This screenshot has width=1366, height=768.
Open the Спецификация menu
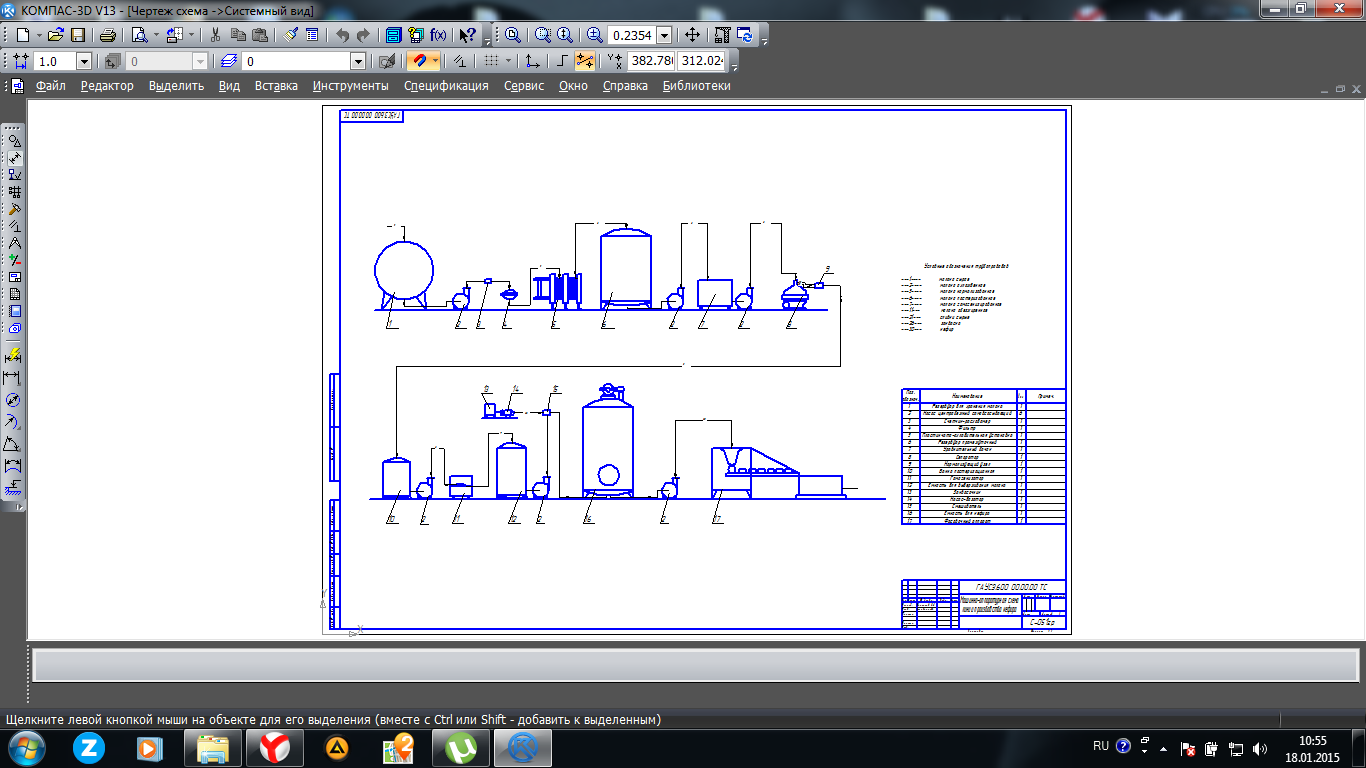[x=446, y=86]
